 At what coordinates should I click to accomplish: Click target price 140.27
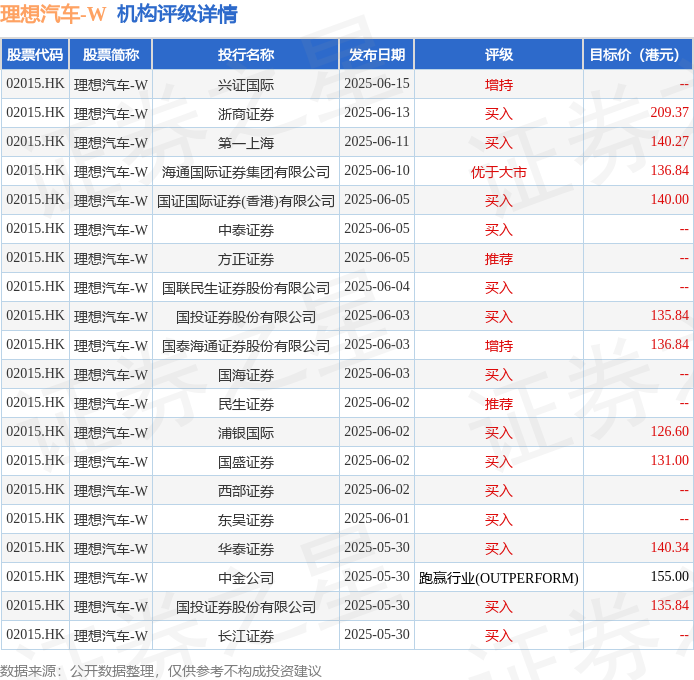pos(669,141)
